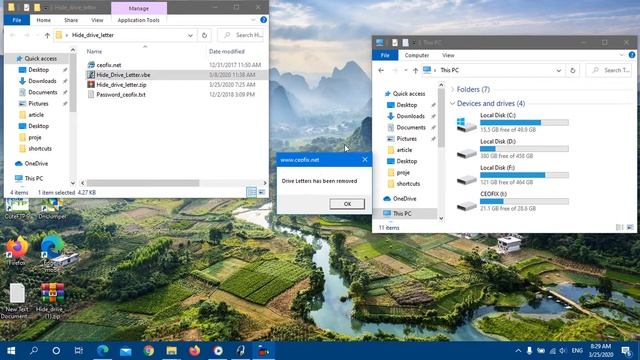
Task: Select the CEOFIX drive
Action: [512, 201]
